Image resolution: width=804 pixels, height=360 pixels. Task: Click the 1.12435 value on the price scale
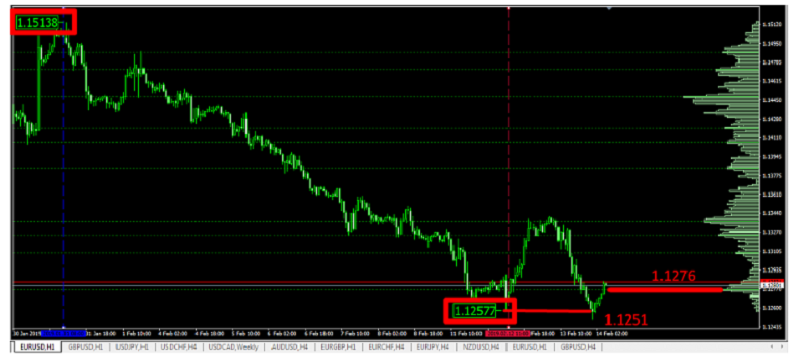(772, 327)
